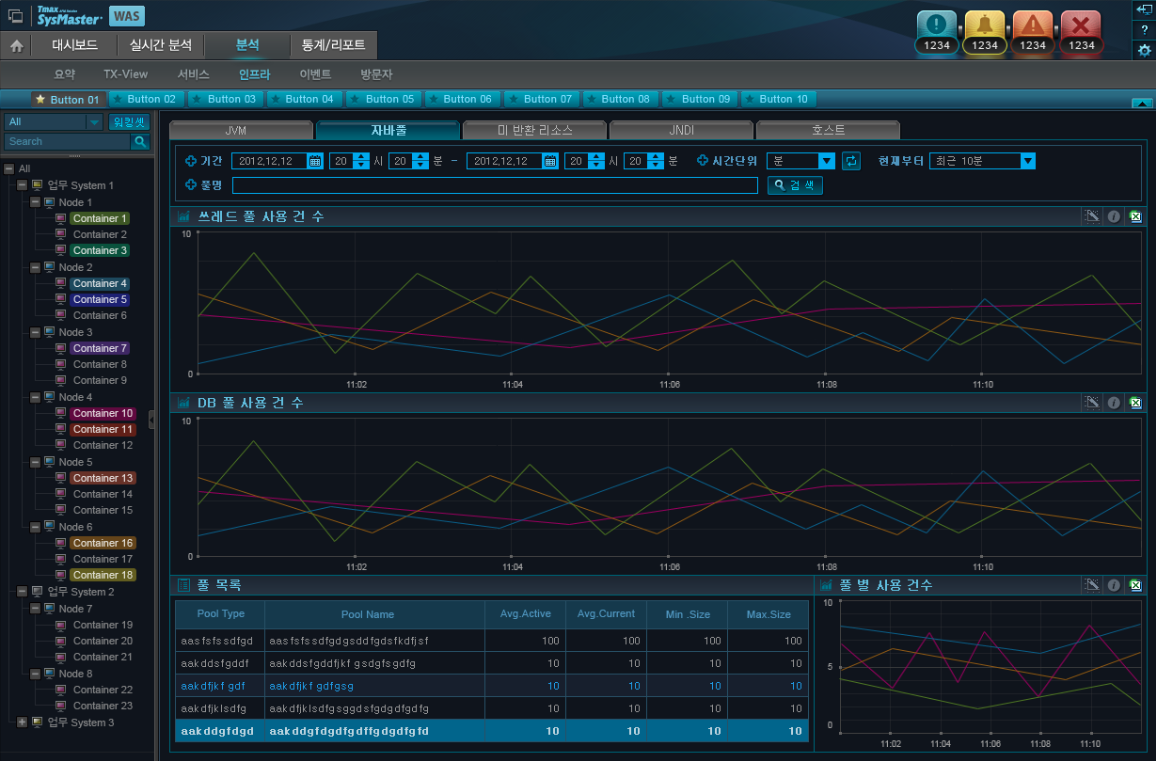
Task: Export the thread pool chart to Excel
Action: (1135, 217)
